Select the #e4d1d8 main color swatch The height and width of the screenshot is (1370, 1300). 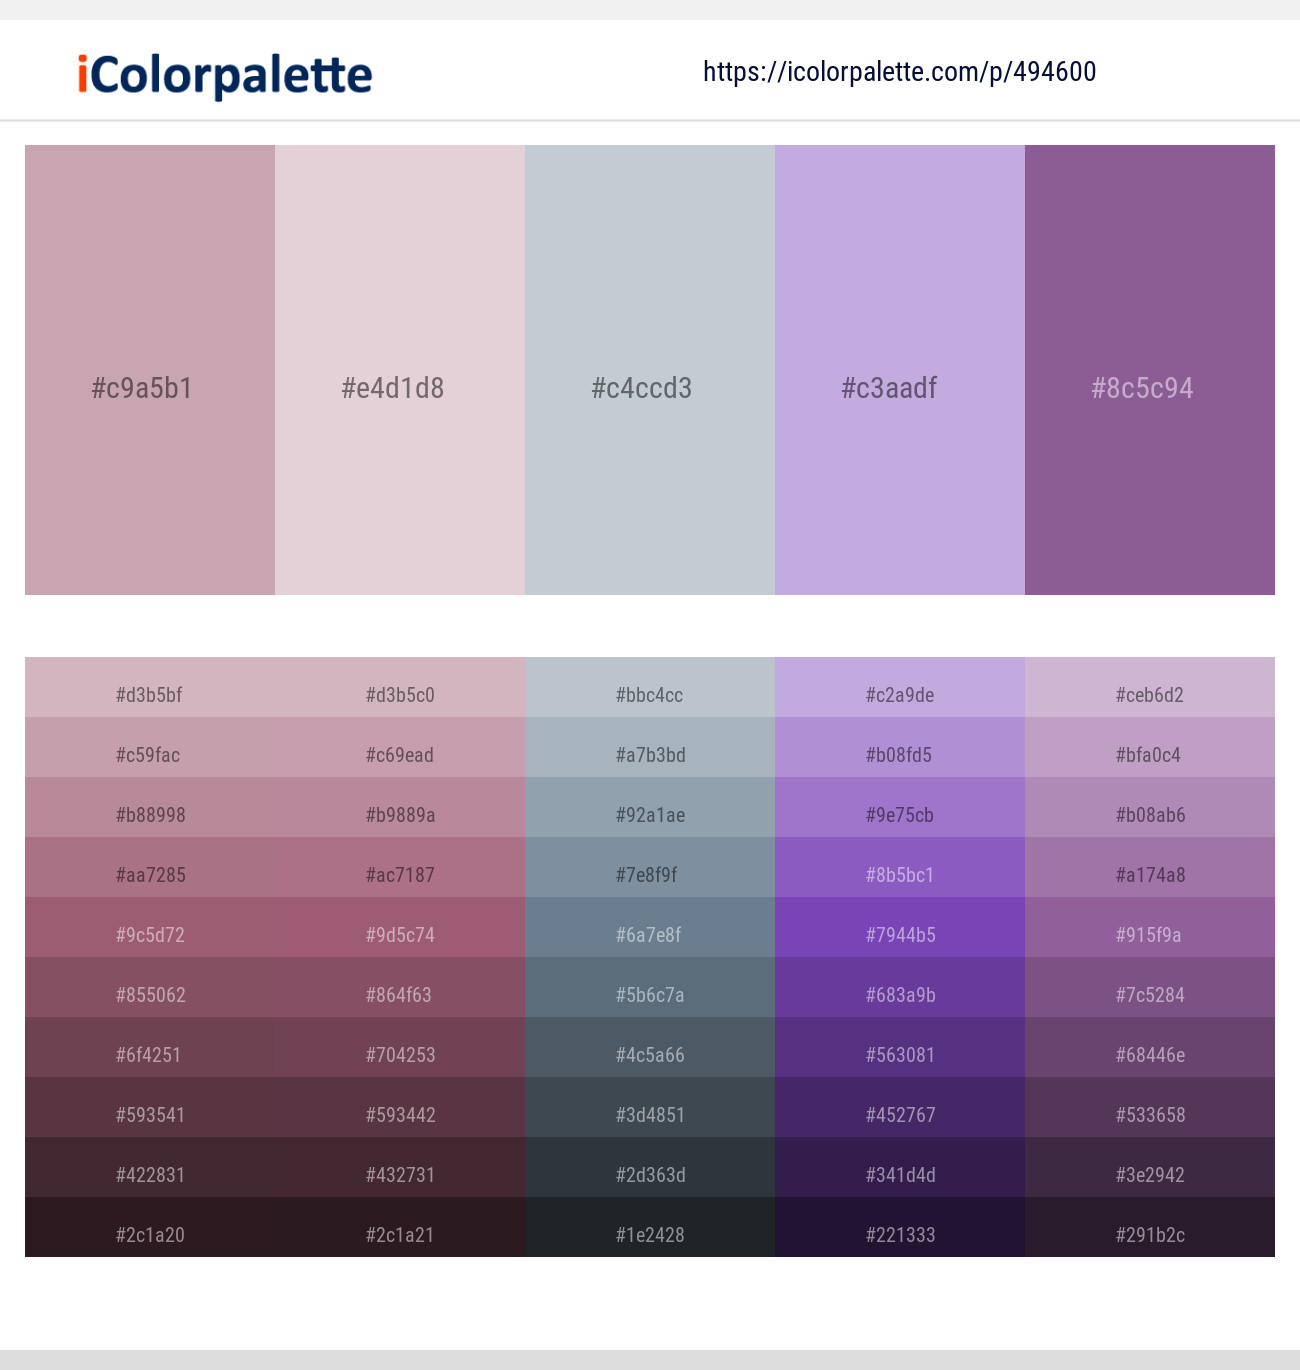click(400, 370)
